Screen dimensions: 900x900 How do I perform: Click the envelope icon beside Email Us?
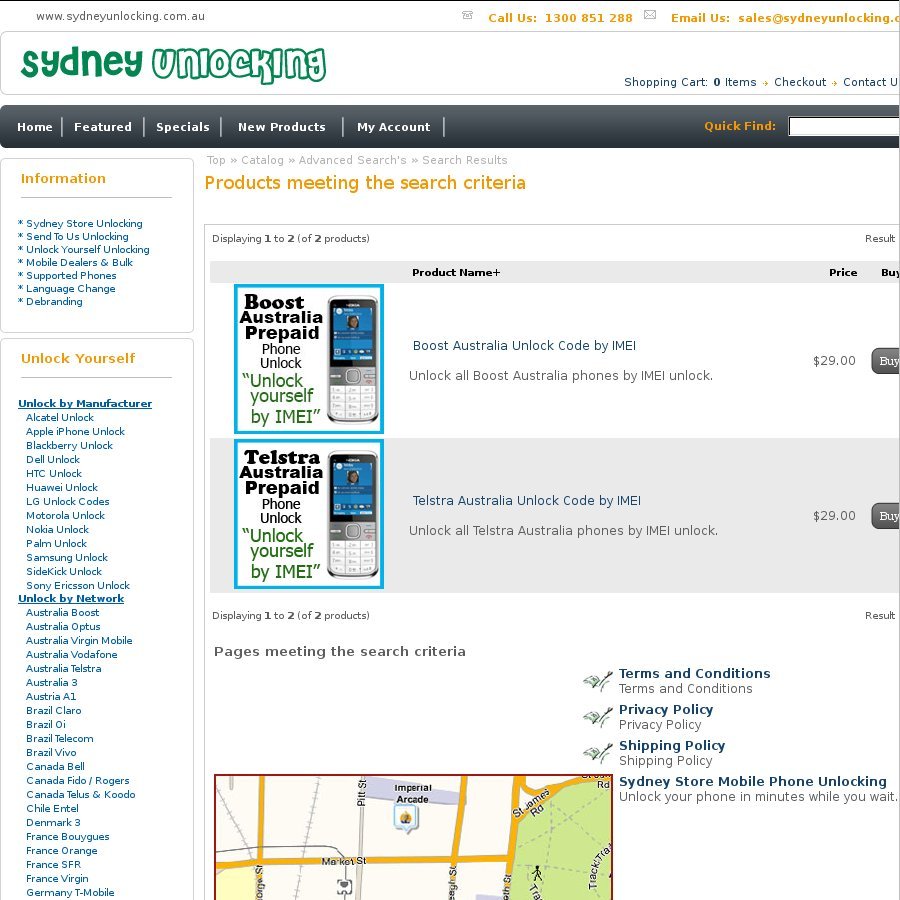pyautogui.click(x=650, y=15)
